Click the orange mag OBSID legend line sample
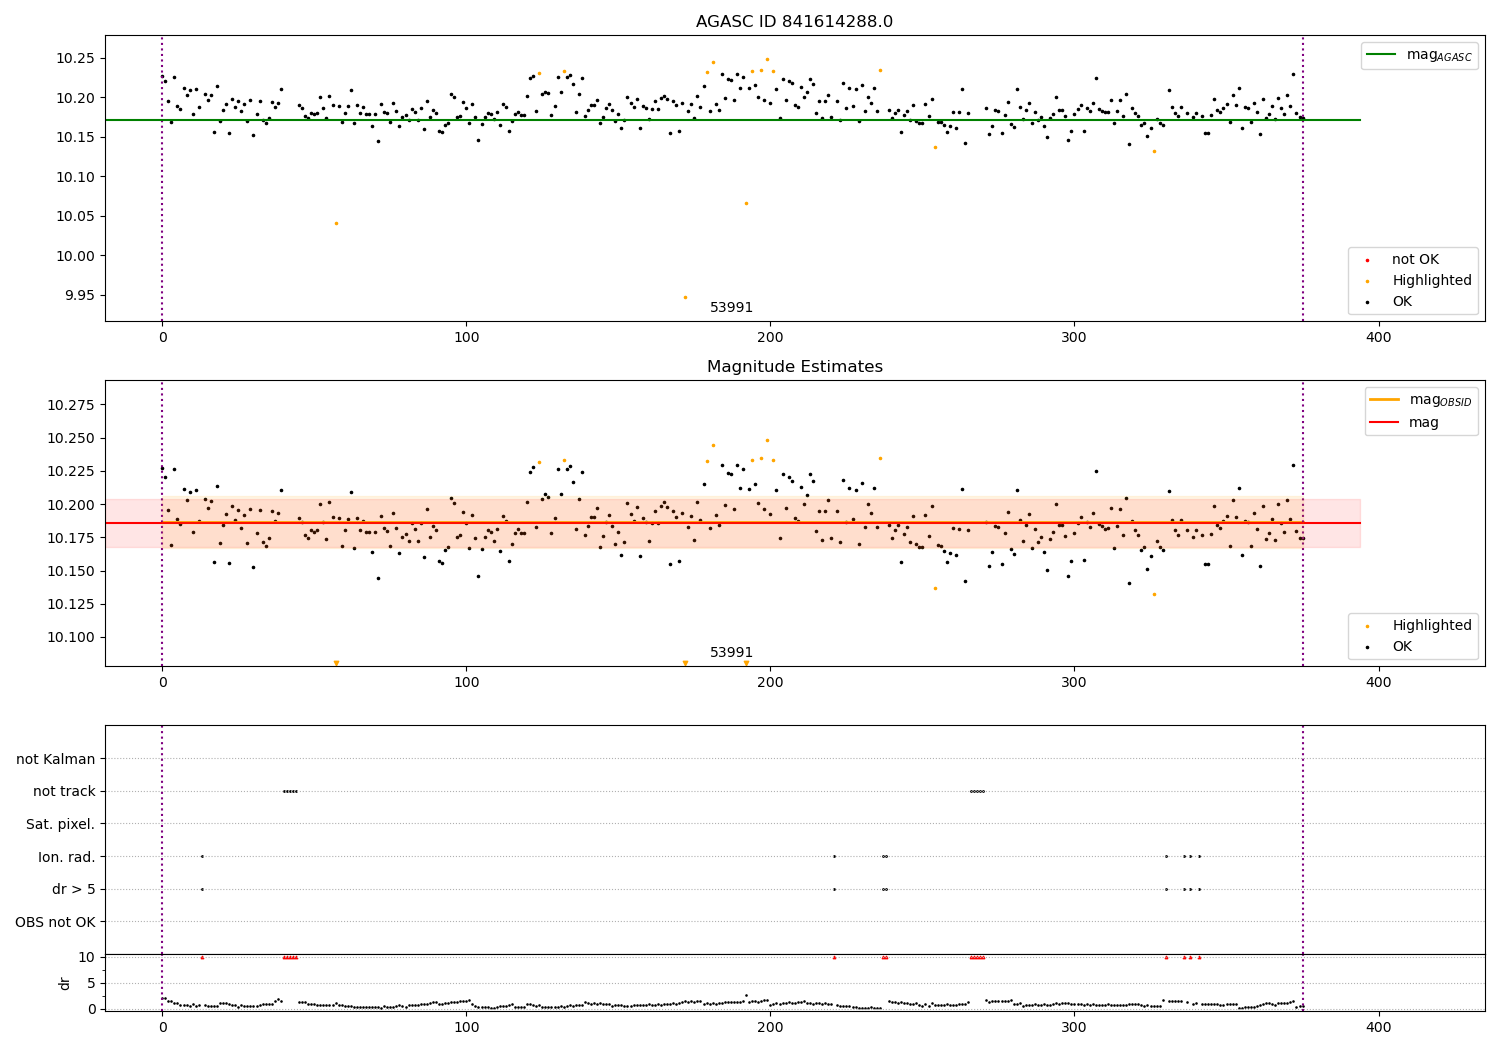The width and height of the screenshot is (1500, 1050). (x=1384, y=400)
